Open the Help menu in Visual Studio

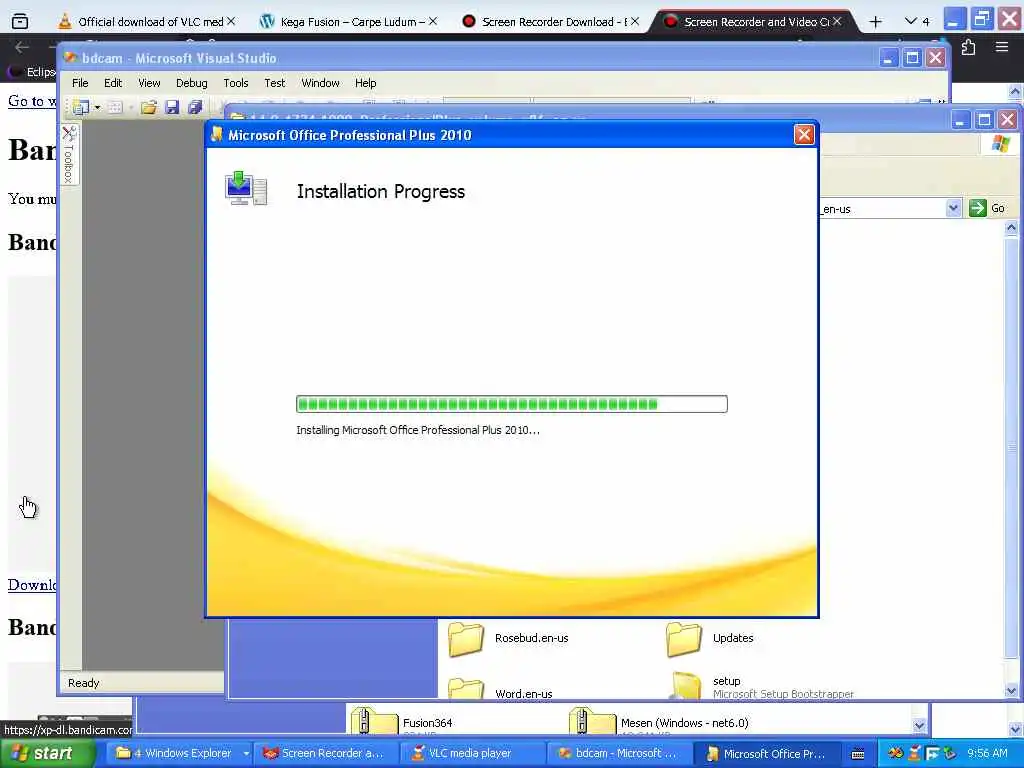click(x=366, y=83)
